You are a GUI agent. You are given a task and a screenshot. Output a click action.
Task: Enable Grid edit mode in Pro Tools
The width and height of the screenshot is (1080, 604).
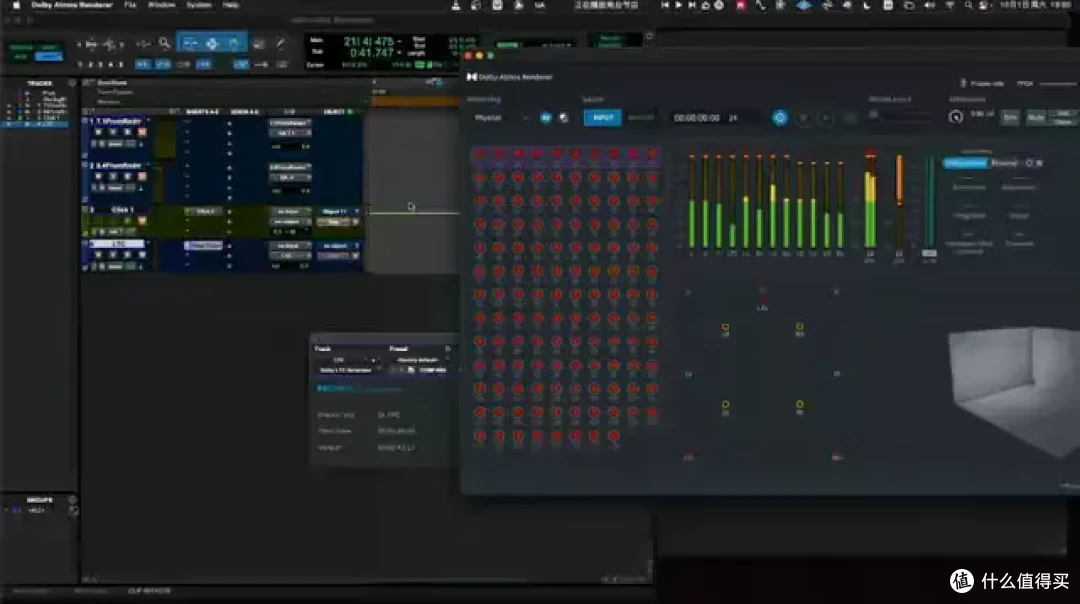coord(48,56)
